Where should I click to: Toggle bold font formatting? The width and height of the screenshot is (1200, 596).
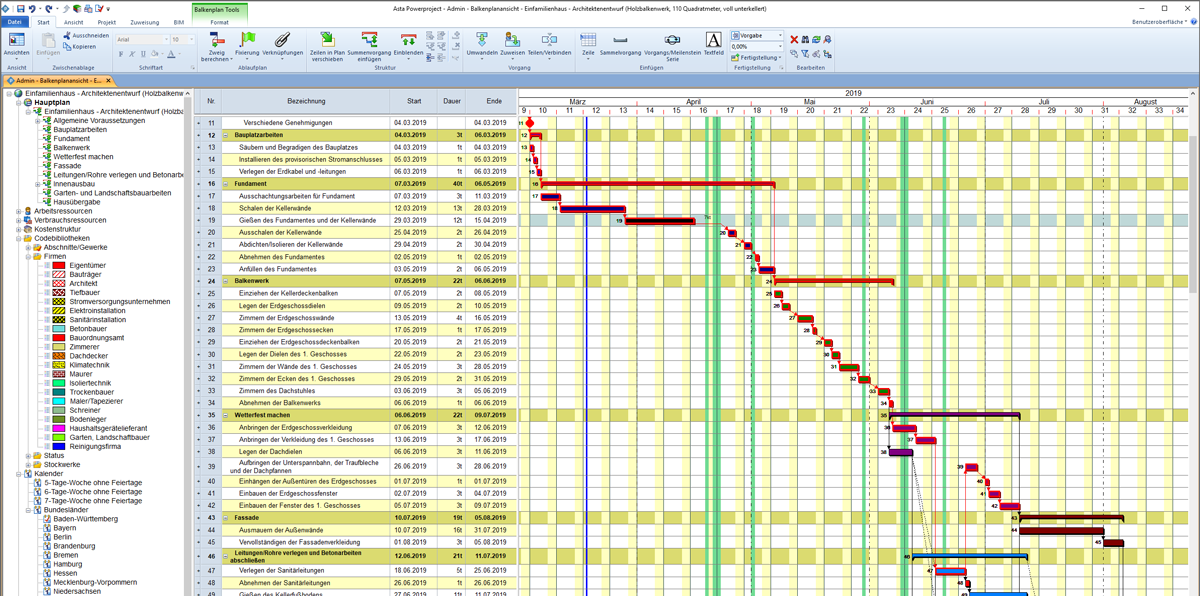pyautogui.click(x=121, y=54)
